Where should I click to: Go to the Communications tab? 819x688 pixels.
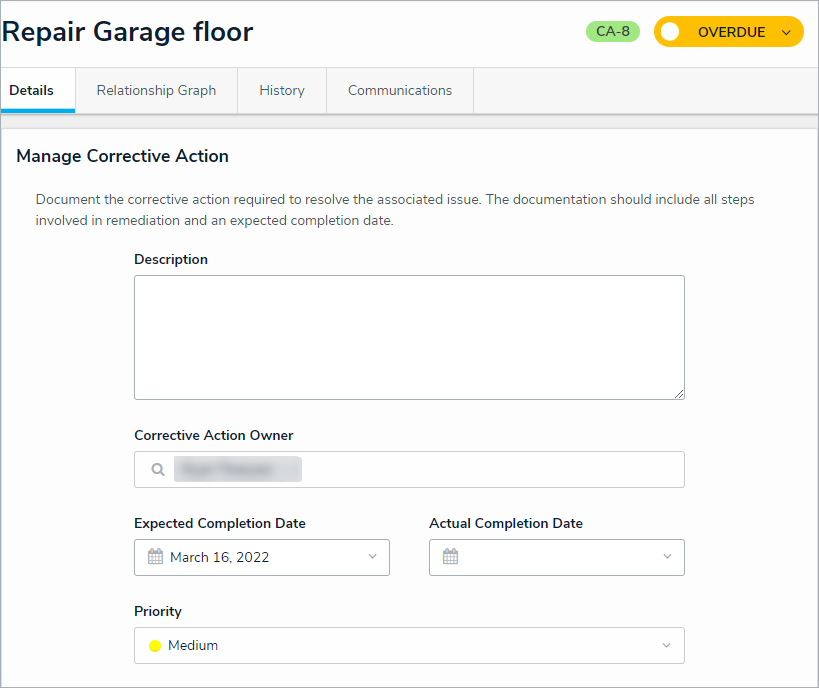400,90
